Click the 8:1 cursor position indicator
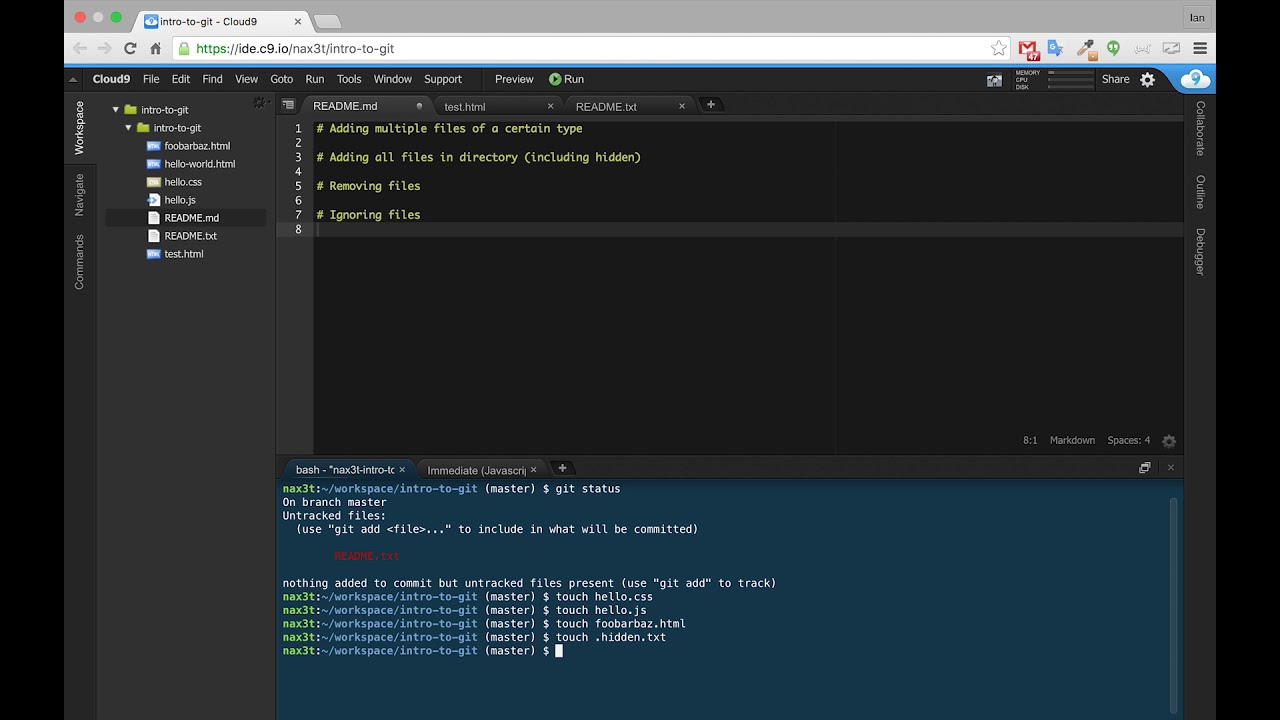Viewport: 1280px width, 720px height. 1030,440
